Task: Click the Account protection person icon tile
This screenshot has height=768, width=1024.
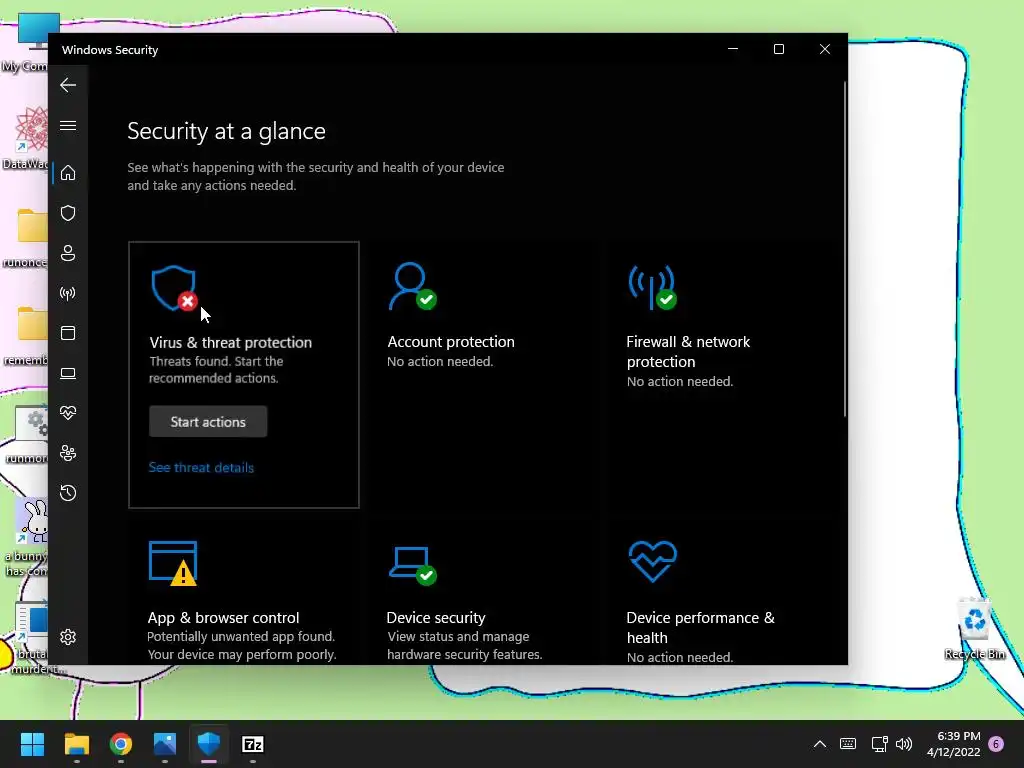Action: 413,286
